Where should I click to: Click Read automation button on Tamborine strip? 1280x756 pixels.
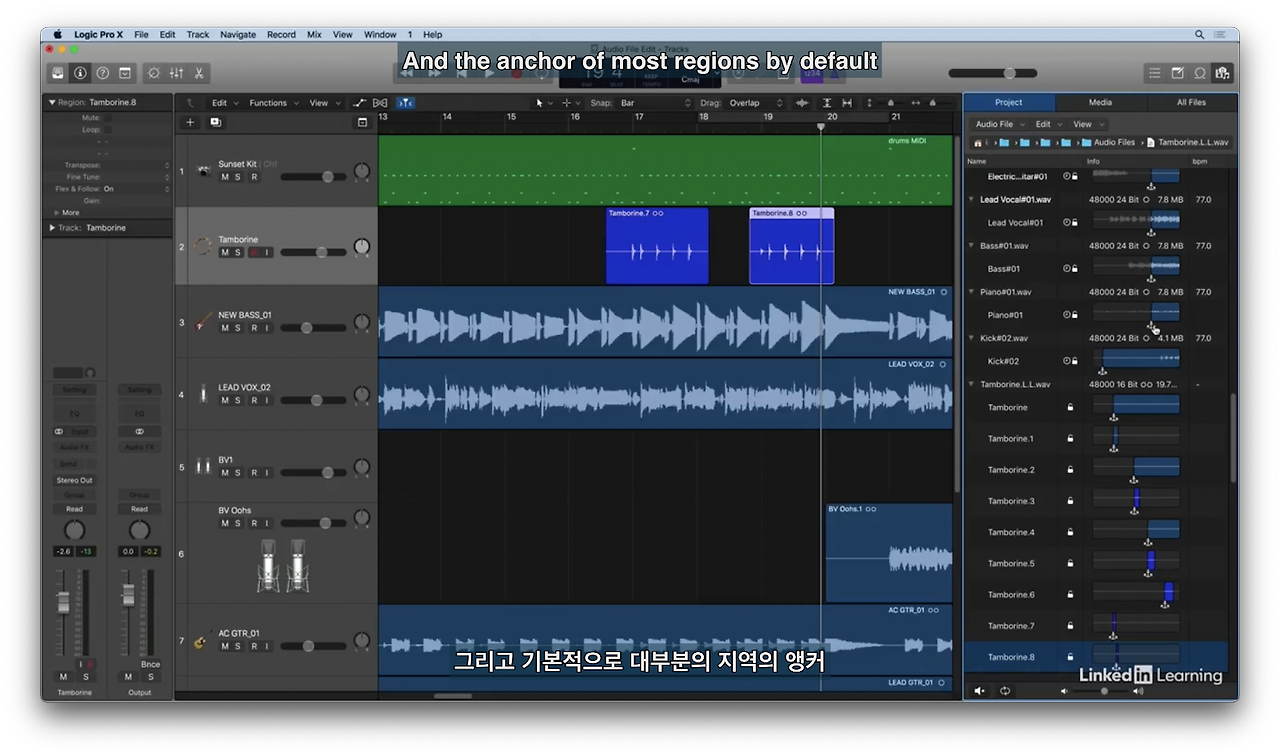[74, 509]
